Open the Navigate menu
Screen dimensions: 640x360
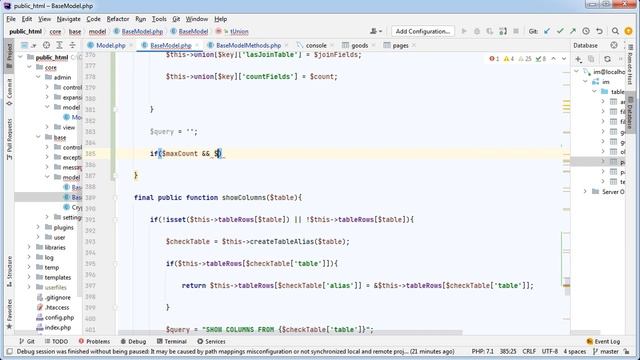coord(69,19)
